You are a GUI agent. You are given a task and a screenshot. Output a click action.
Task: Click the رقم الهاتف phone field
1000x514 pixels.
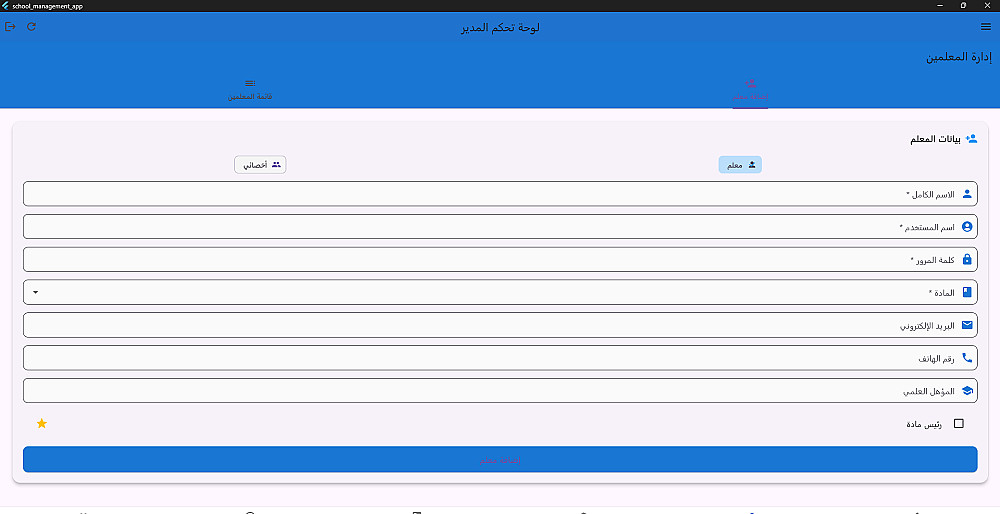coord(500,358)
